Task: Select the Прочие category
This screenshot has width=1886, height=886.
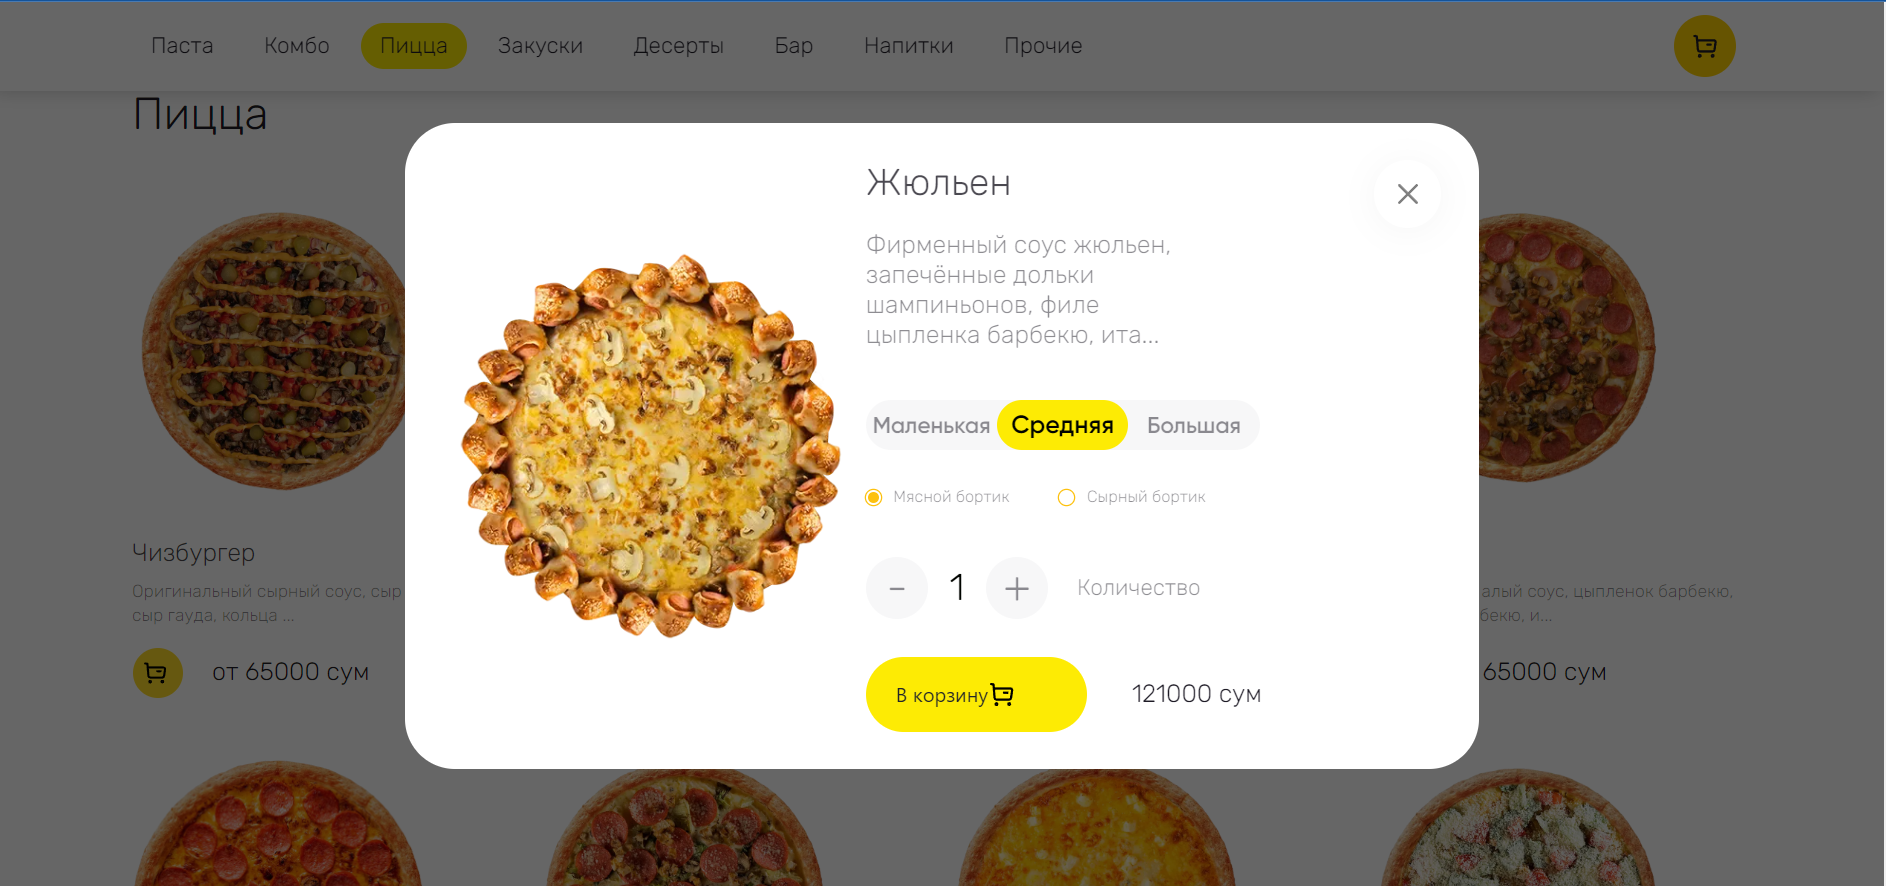Action: pyautogui.click(x=1043, y=46)
